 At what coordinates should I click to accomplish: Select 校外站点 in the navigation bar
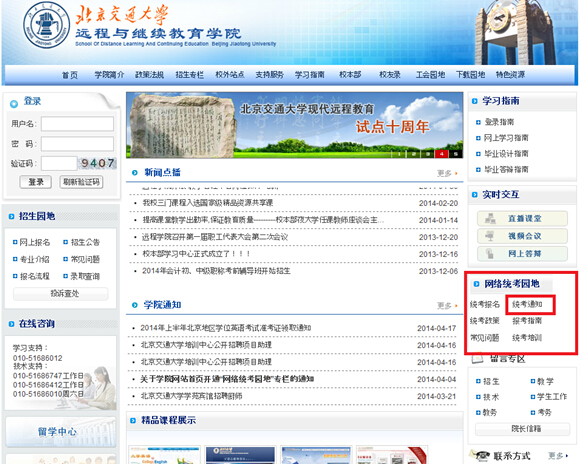[230, 75]
